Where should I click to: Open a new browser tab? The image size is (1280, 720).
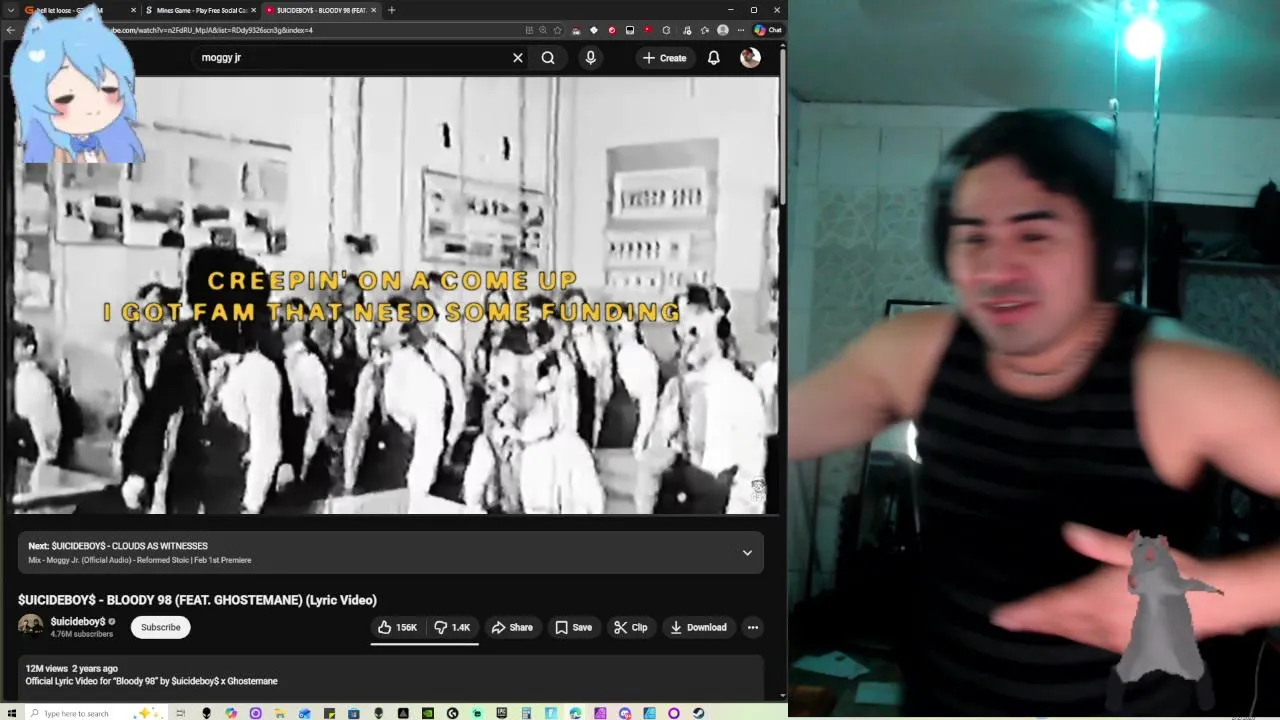391,10
